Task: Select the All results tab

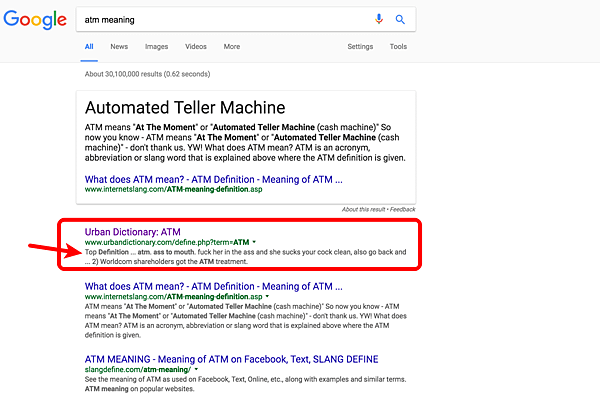Action: pos(89,47)
